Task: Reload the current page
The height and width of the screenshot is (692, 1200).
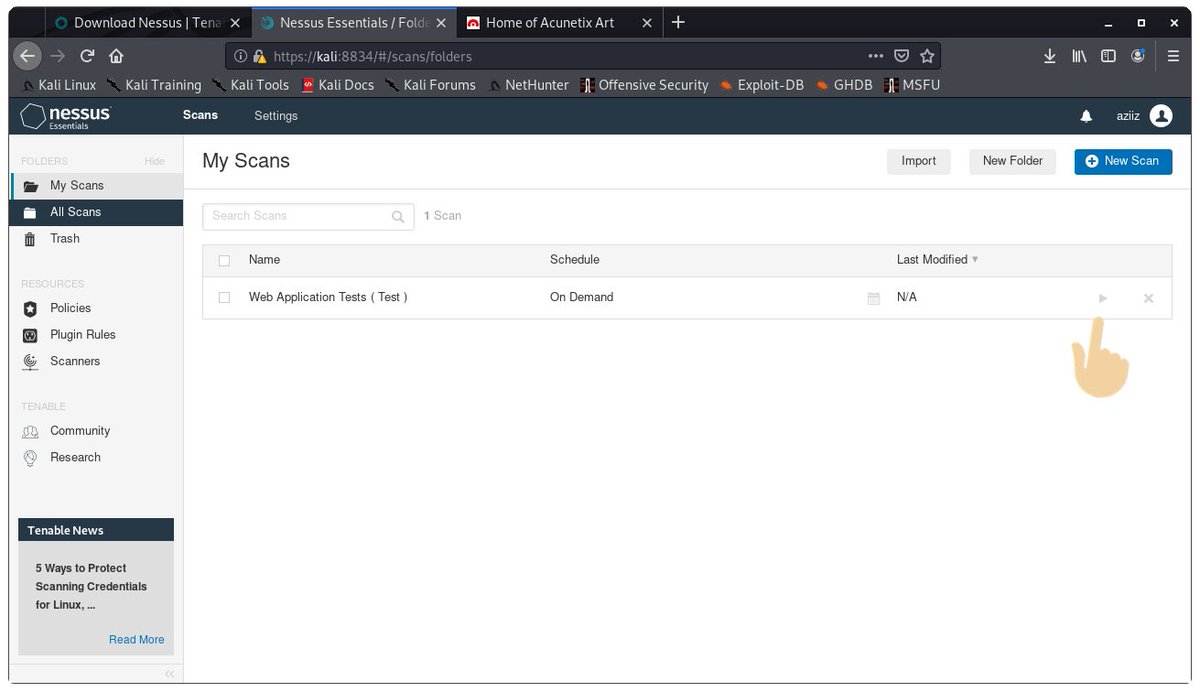Action: [87, 56]
